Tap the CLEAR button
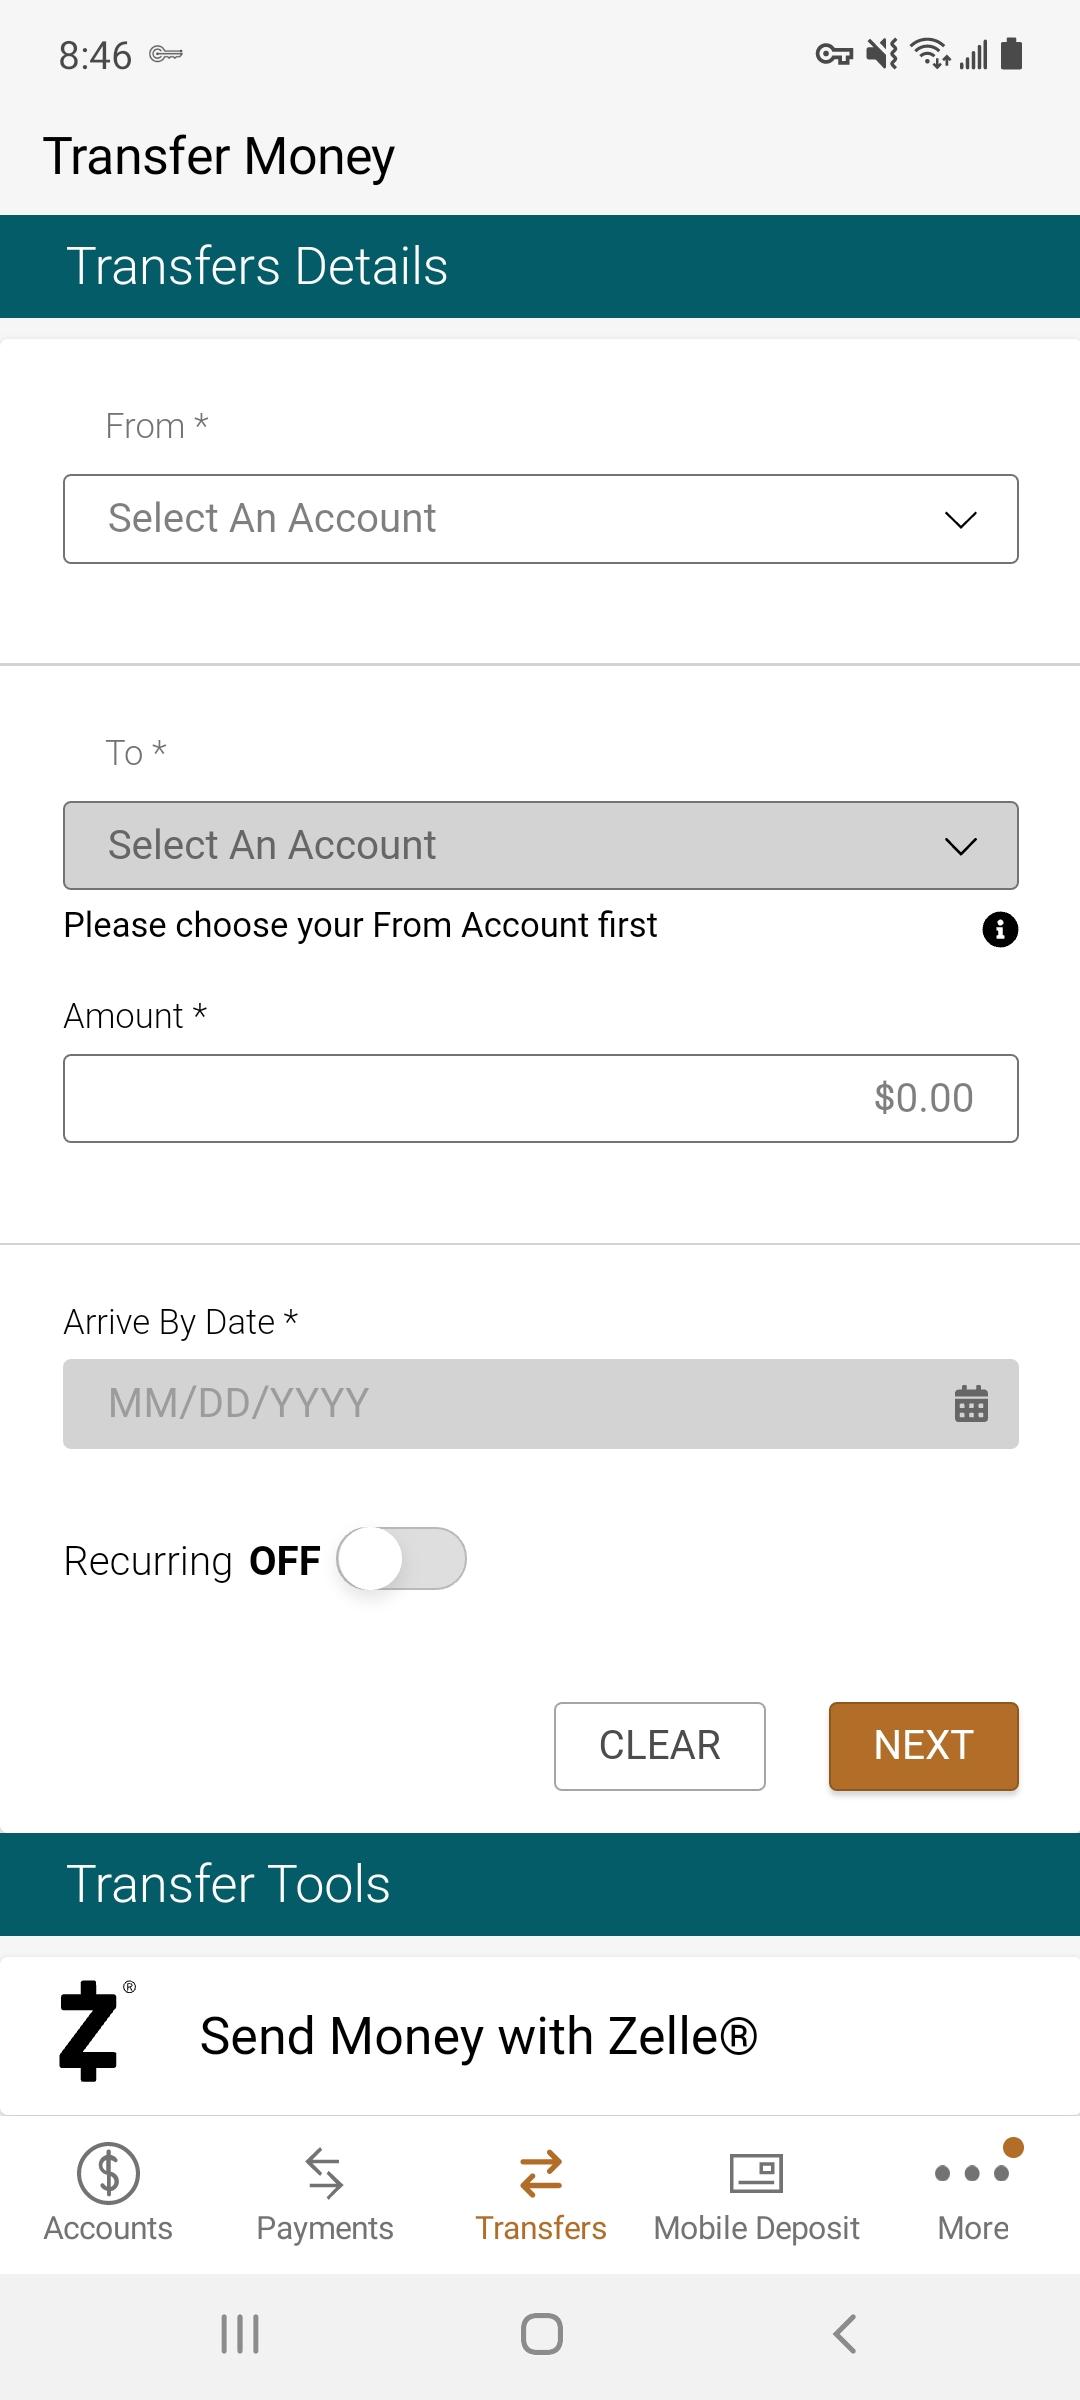Screen dimensions: 1080x2400 click(x=660, y=1746)
